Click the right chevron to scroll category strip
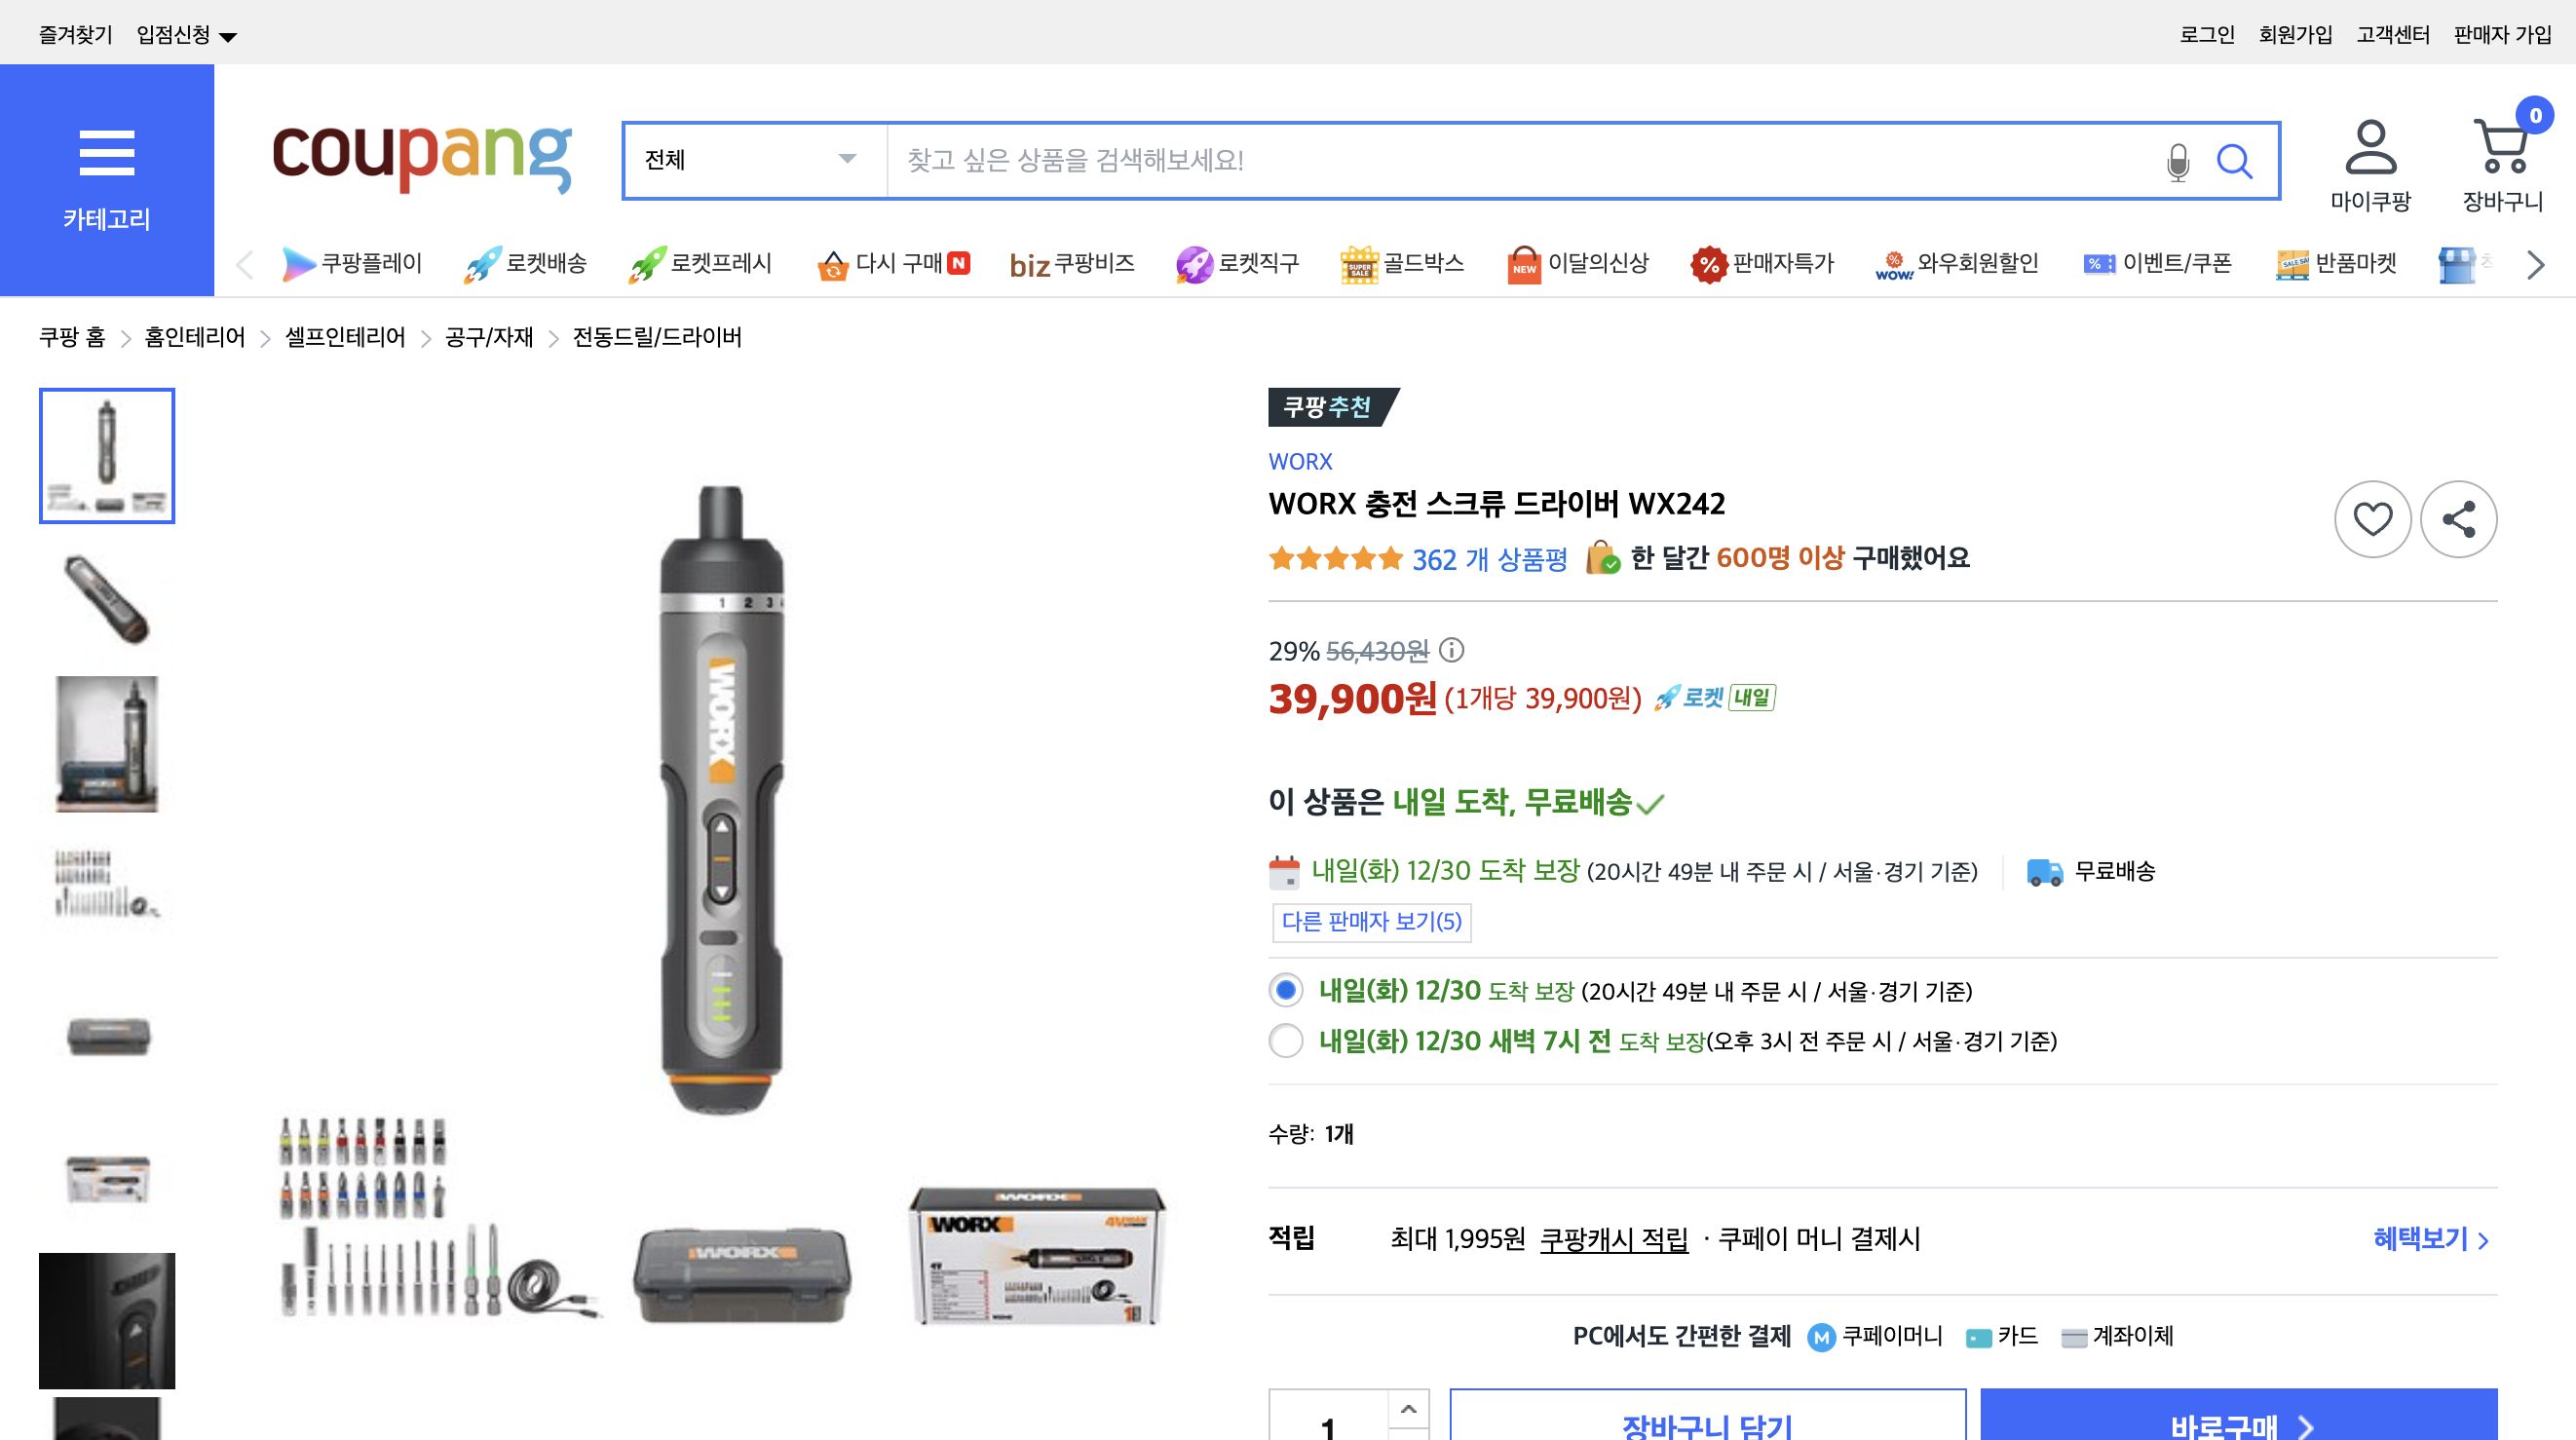 (2535, 264)
